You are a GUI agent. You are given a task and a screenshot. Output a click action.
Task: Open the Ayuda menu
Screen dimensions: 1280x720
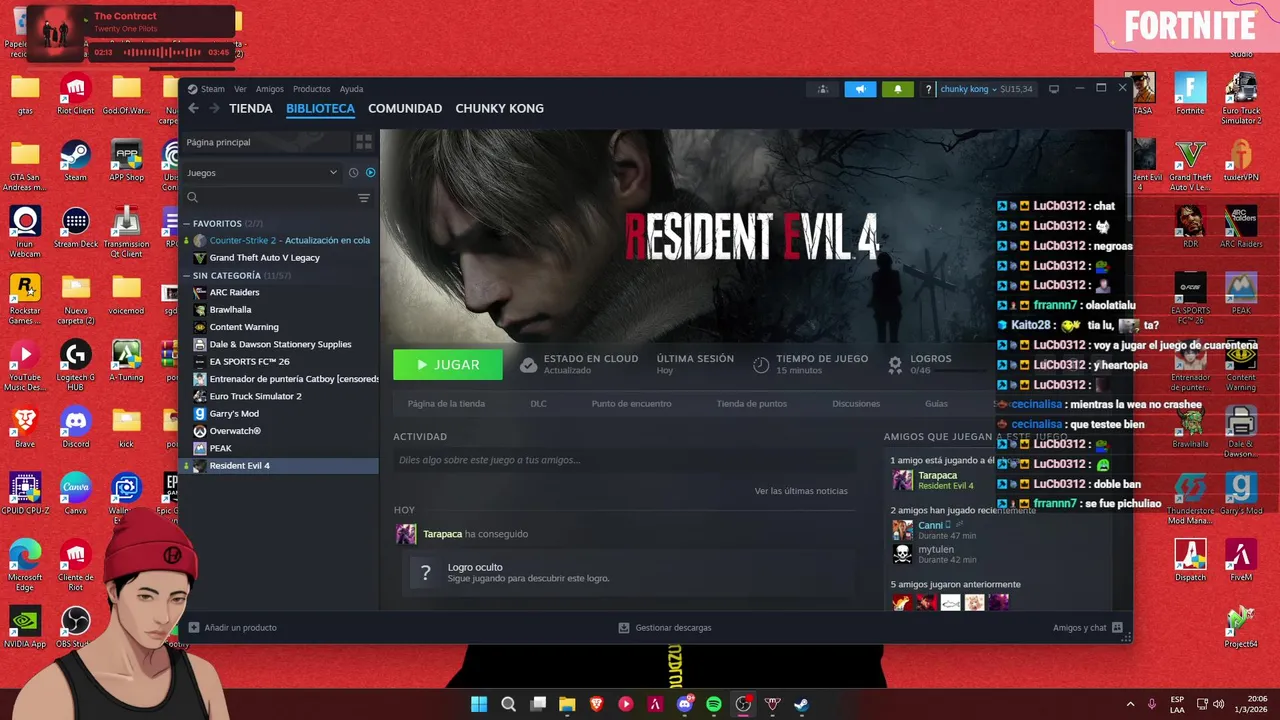click(351, 89)
